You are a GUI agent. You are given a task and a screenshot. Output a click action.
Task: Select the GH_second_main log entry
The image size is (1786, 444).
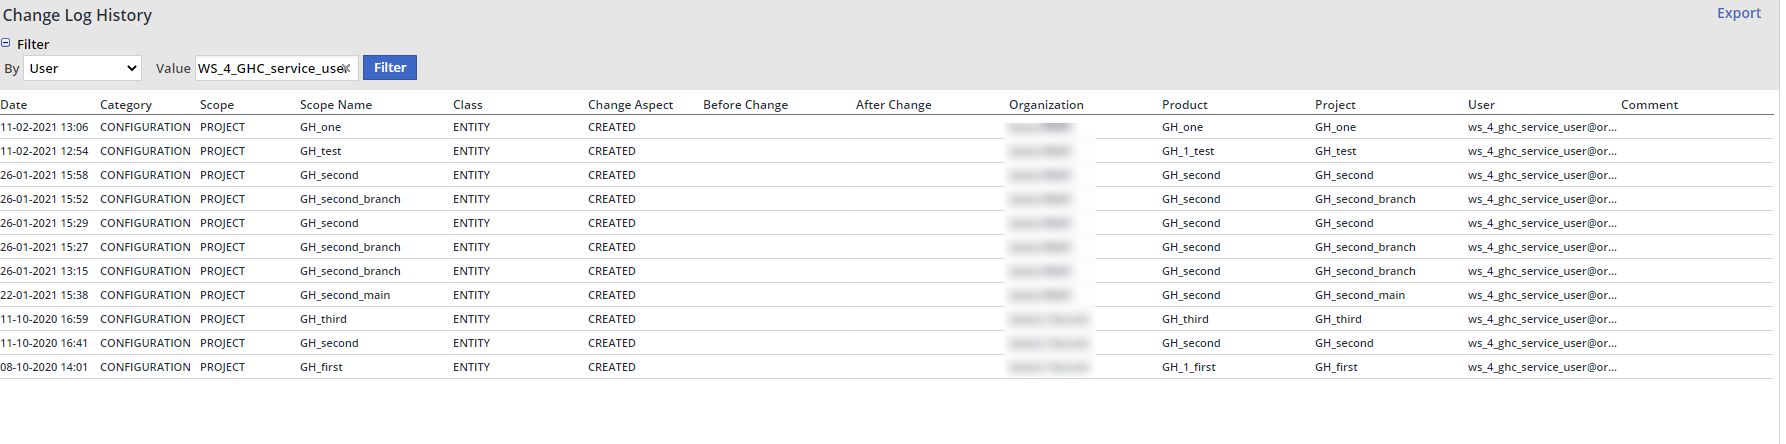click(344, 295)
